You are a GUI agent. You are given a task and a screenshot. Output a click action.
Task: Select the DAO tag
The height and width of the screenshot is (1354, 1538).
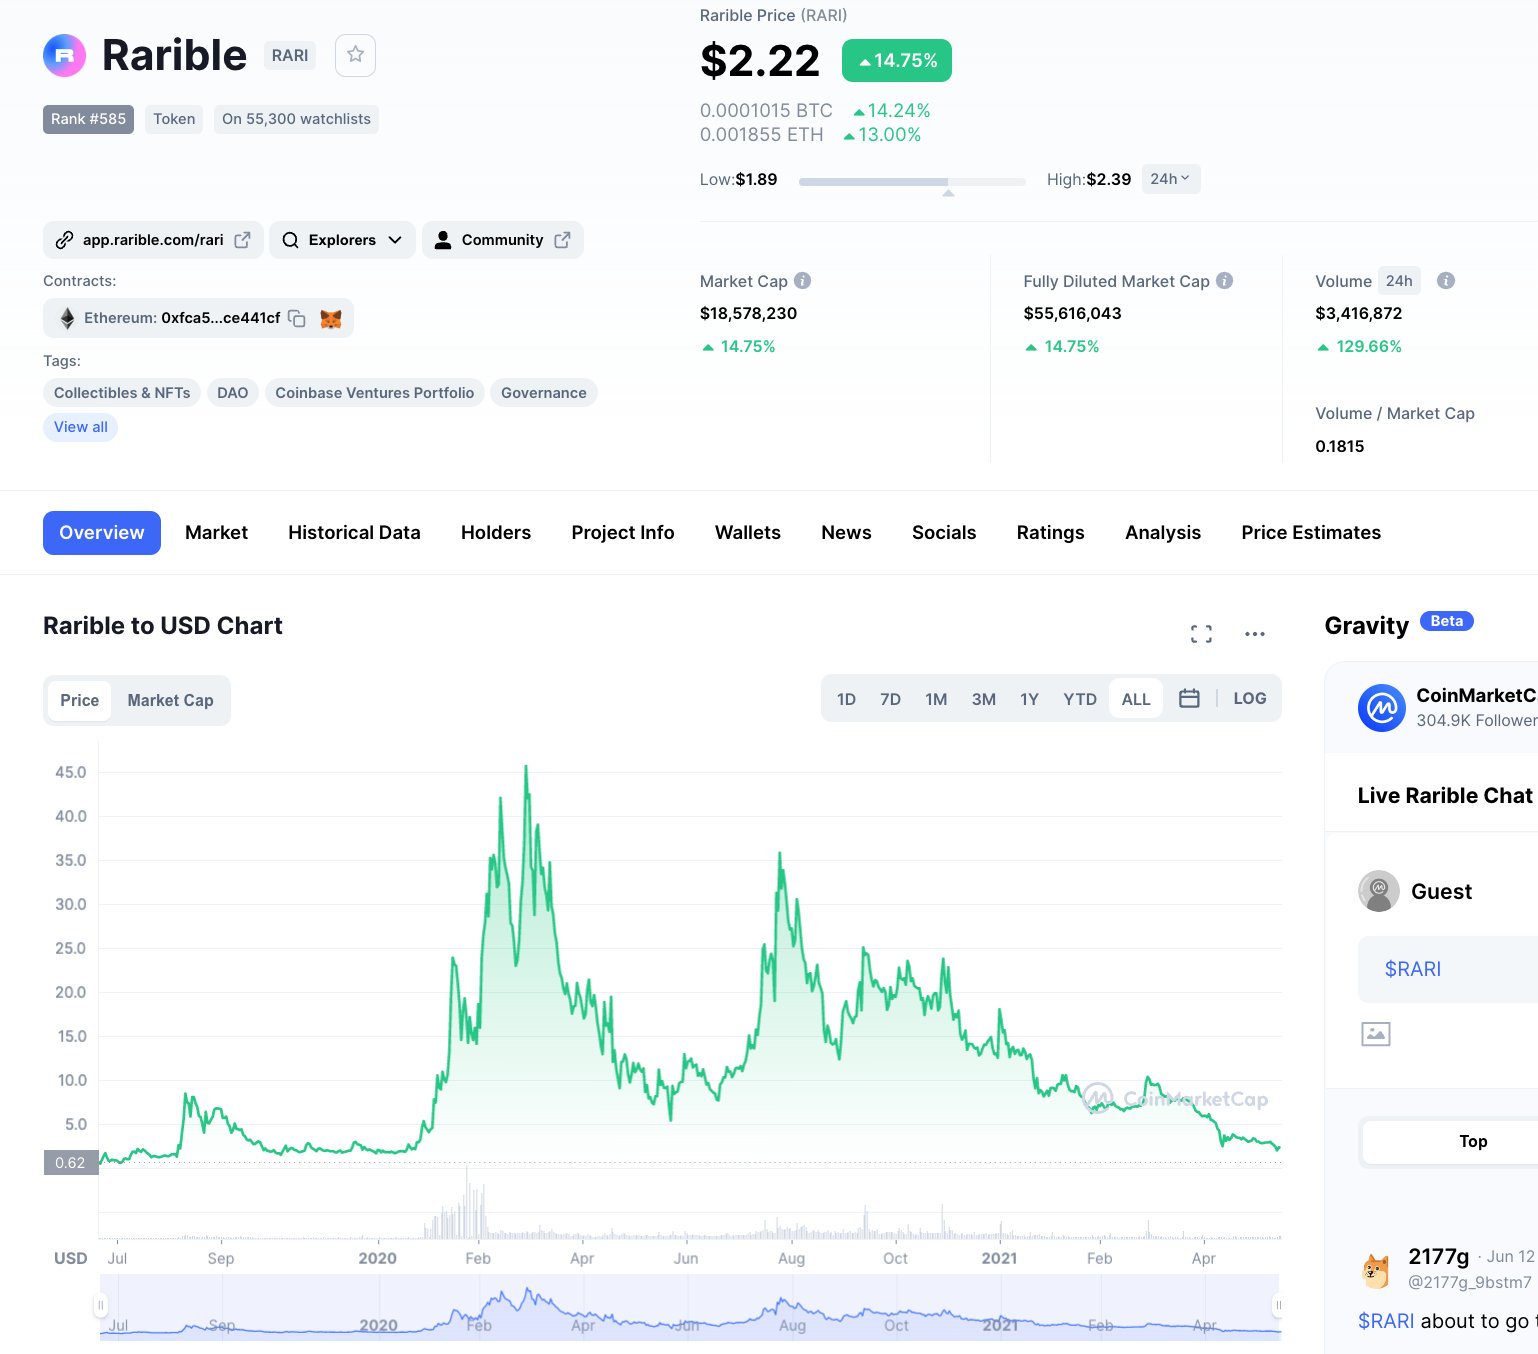233,393
